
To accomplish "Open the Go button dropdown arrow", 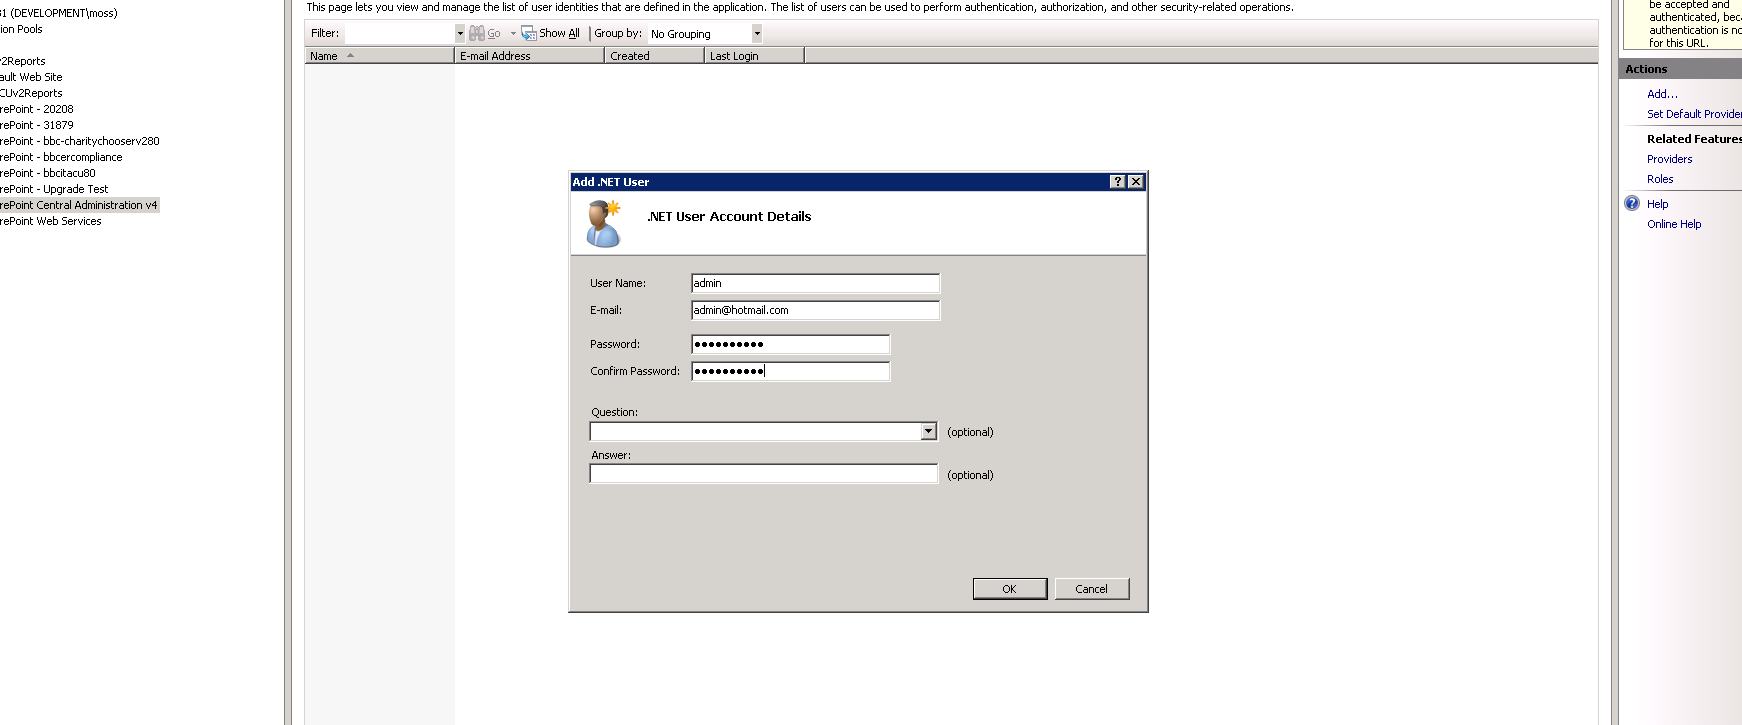I will click(513, 34).
